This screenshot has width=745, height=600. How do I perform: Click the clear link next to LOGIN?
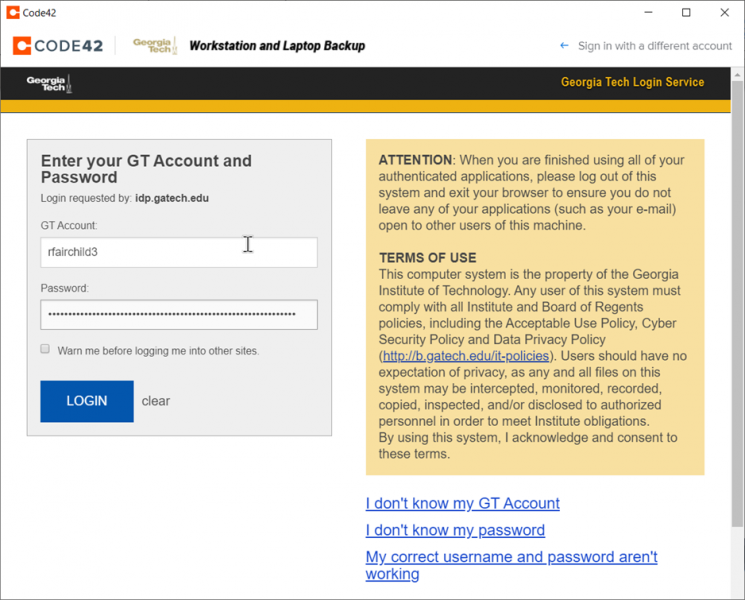click(156, 401)
